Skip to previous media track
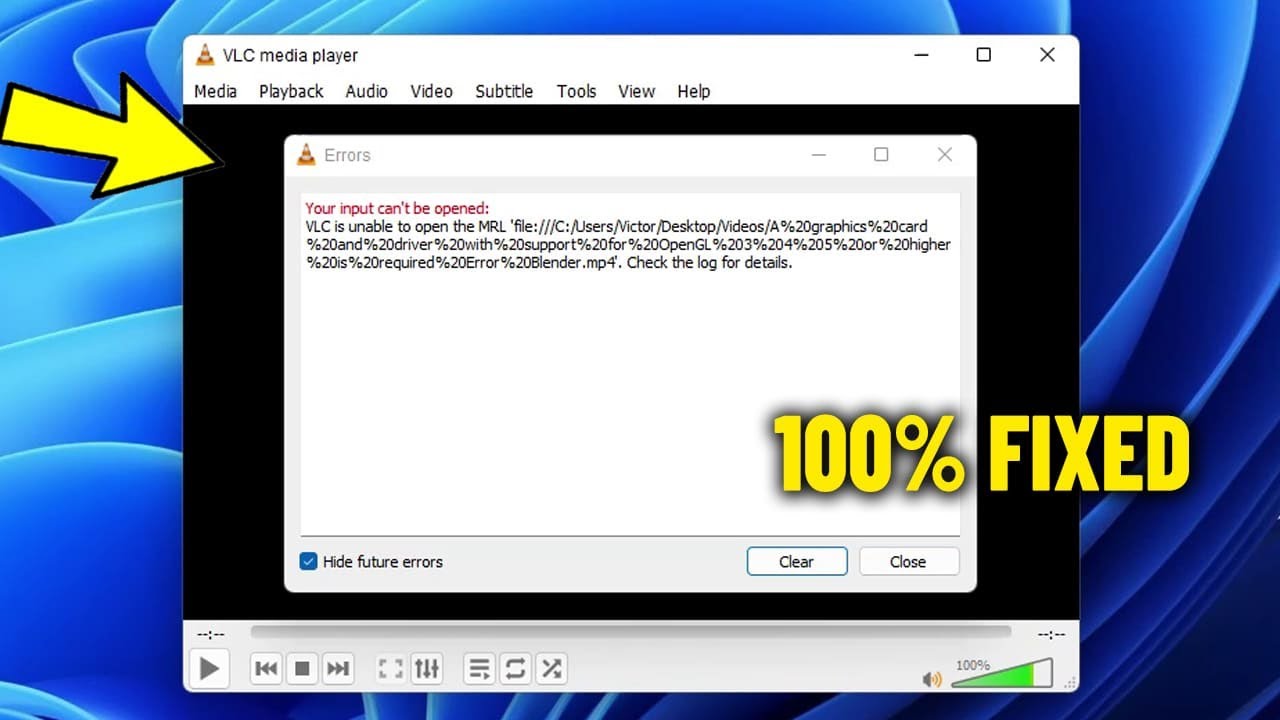 tap(266, 668)
